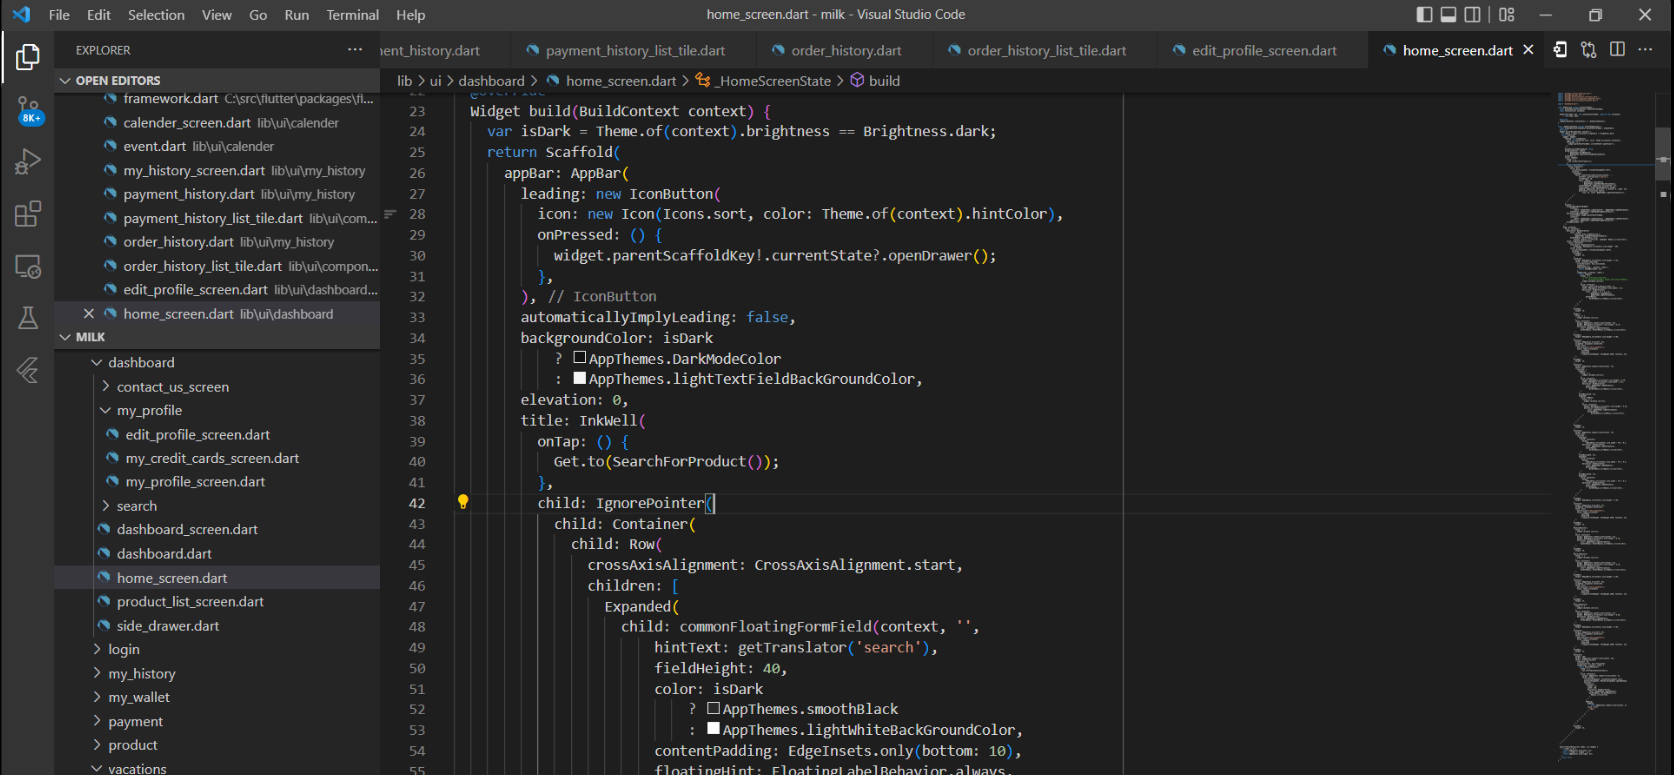The image size is (1674, 775).
Task: Open my_credit_cards_screen.dart file
Action: pyautogui.click(x=212, y=458)
